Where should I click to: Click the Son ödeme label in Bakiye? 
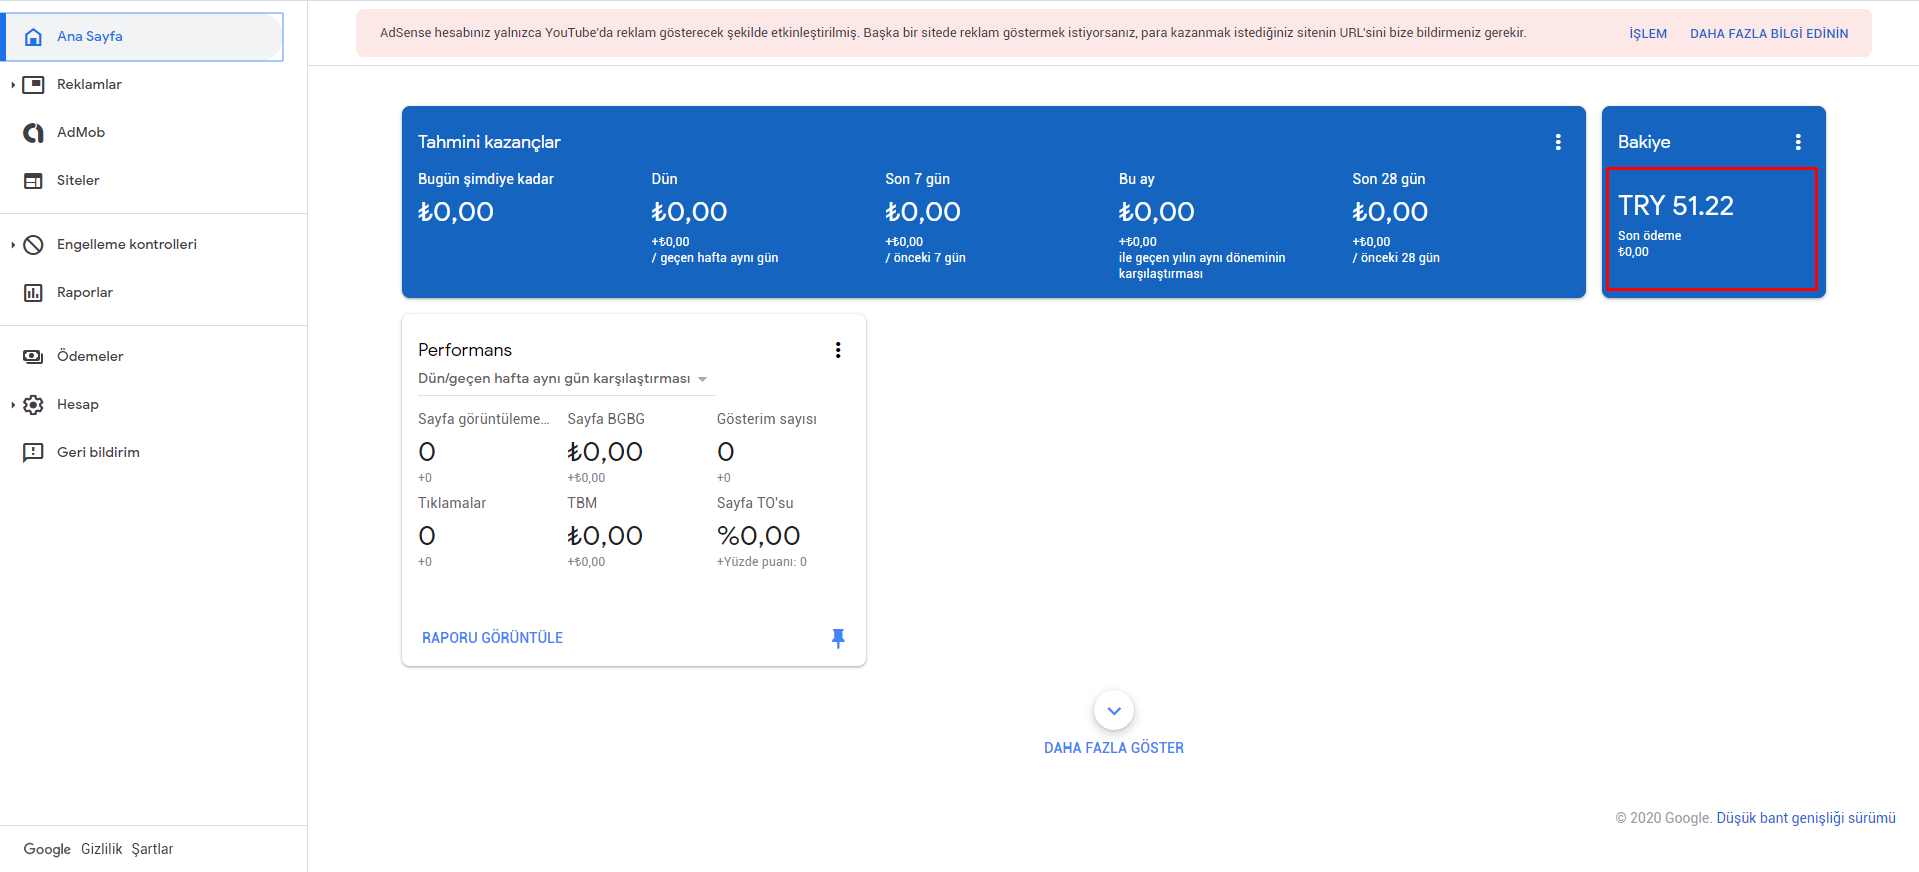coord(1650,236)
